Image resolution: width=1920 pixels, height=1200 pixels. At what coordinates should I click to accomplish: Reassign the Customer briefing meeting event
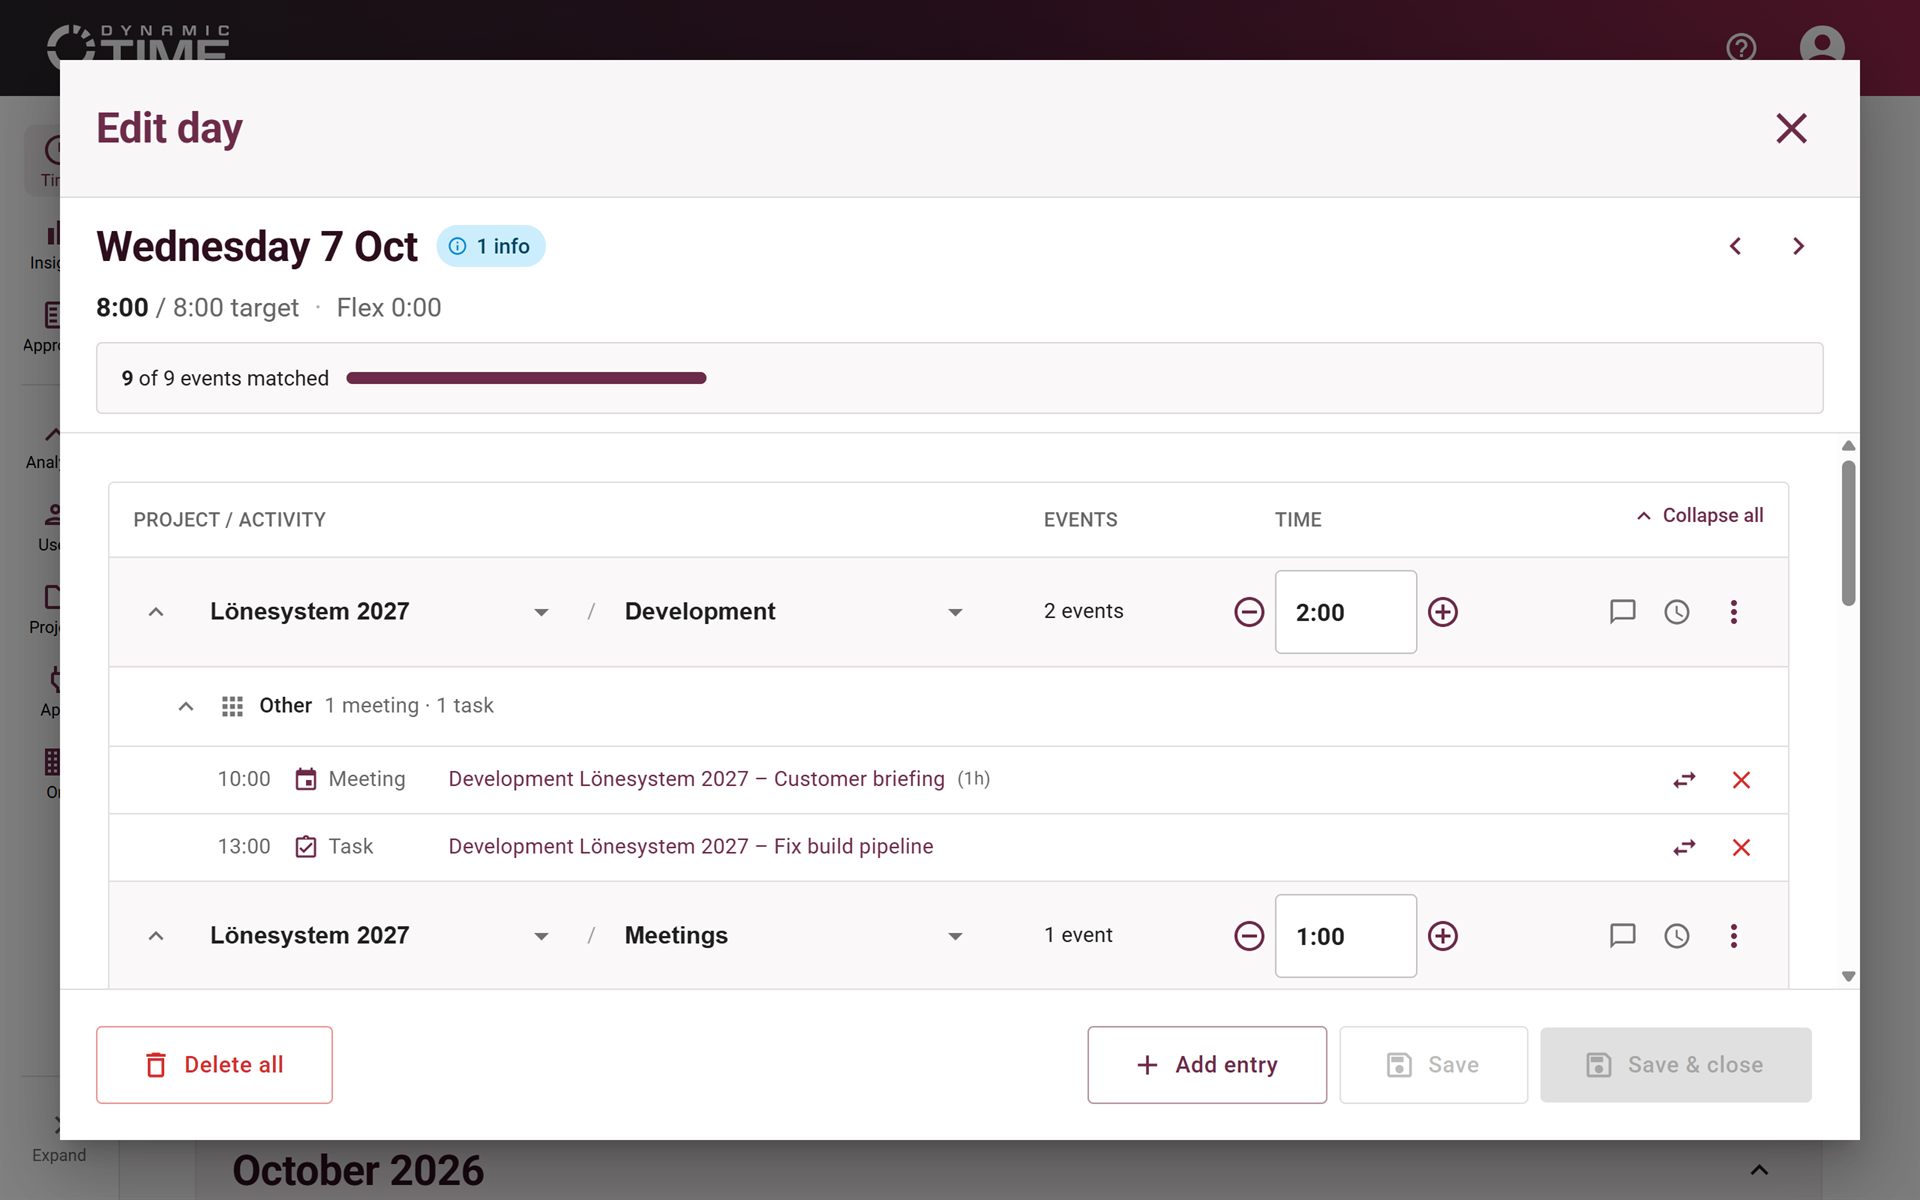click(x=1684, y=780)
